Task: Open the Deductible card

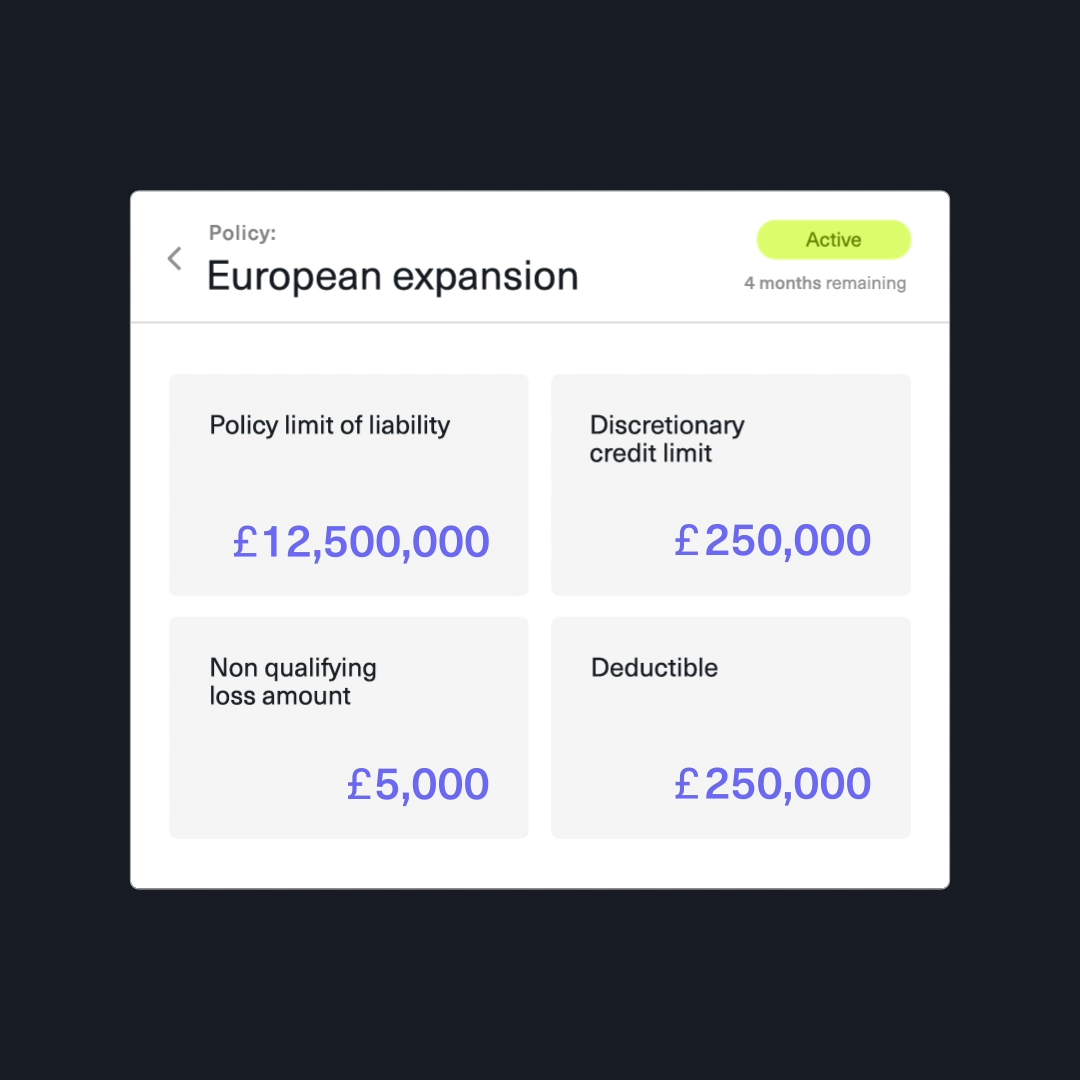Action: [x=730, y=727]
